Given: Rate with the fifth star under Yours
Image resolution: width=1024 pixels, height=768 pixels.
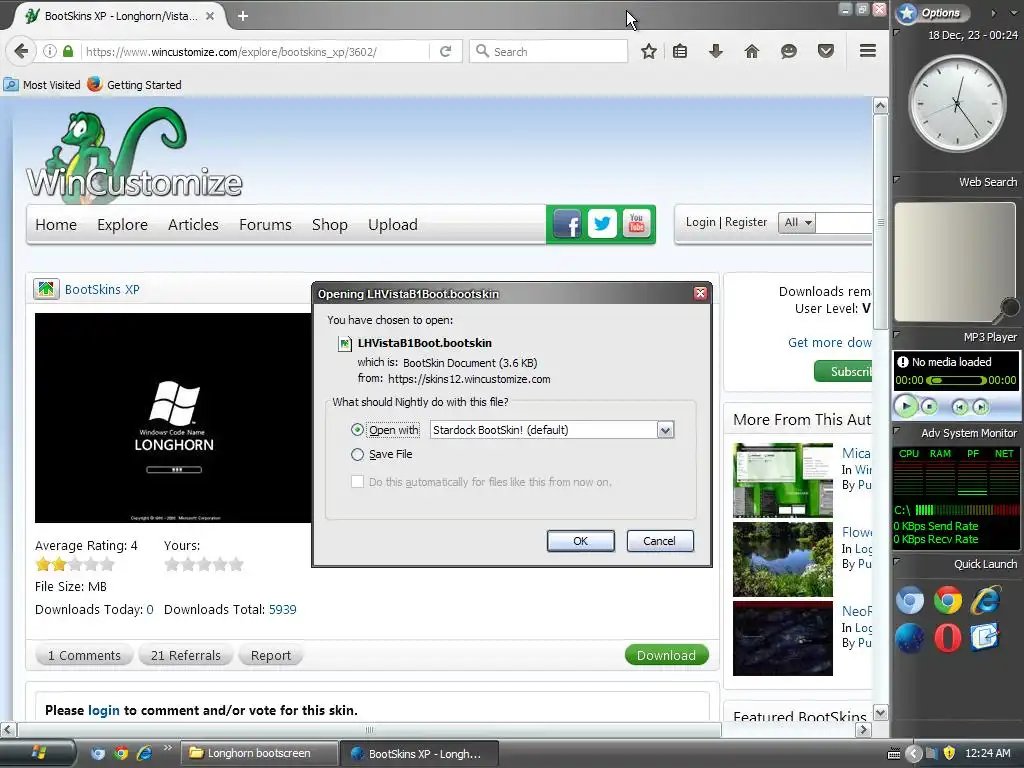Looking at the screenshot, I should pyautogui.click(x=236, y=564).
